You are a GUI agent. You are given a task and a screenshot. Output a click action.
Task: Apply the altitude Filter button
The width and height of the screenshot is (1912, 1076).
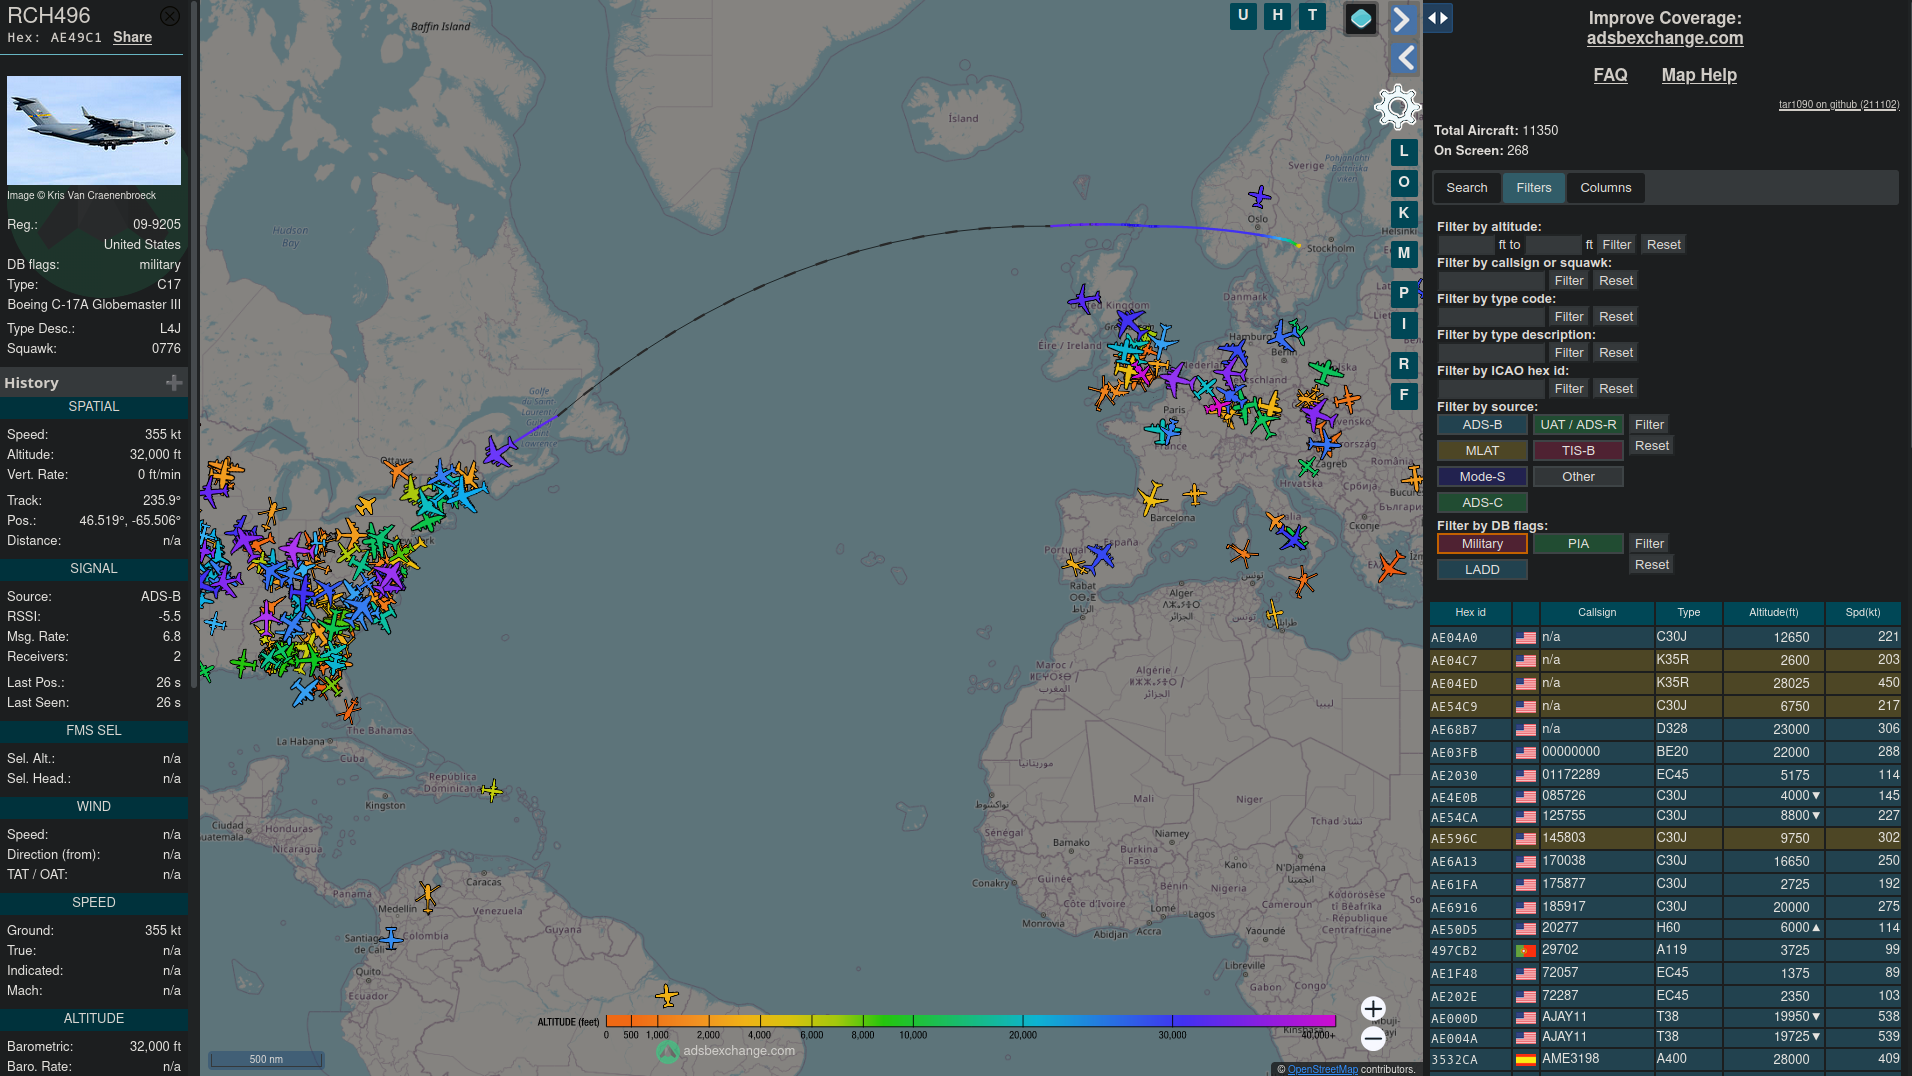tap(1616, 245)
